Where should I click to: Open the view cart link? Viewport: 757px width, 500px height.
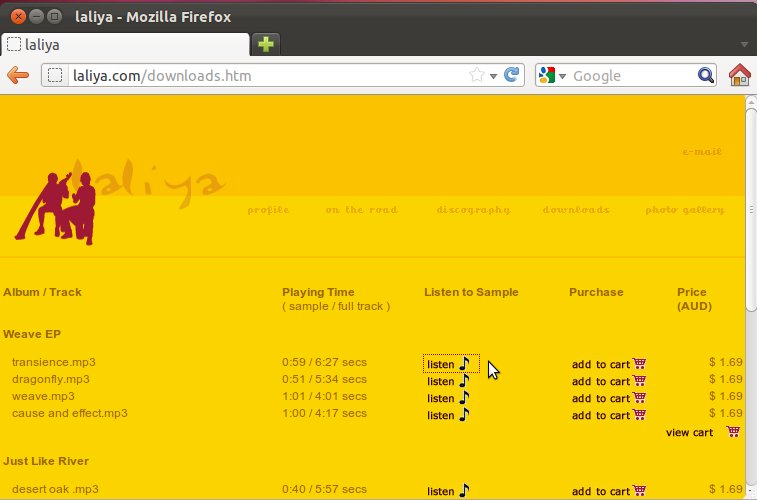pos(689,432)
